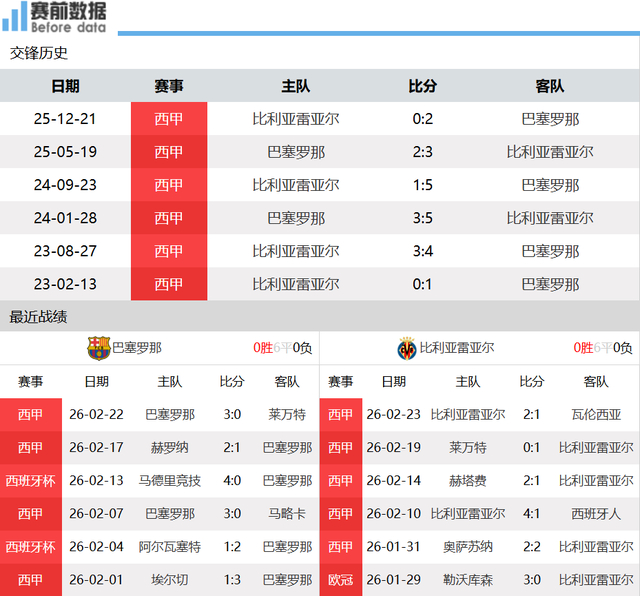Click 比利亚雷亚尔 home team on 24-09-23 row
Screen dimensions: 640x596
coord(296,185)
